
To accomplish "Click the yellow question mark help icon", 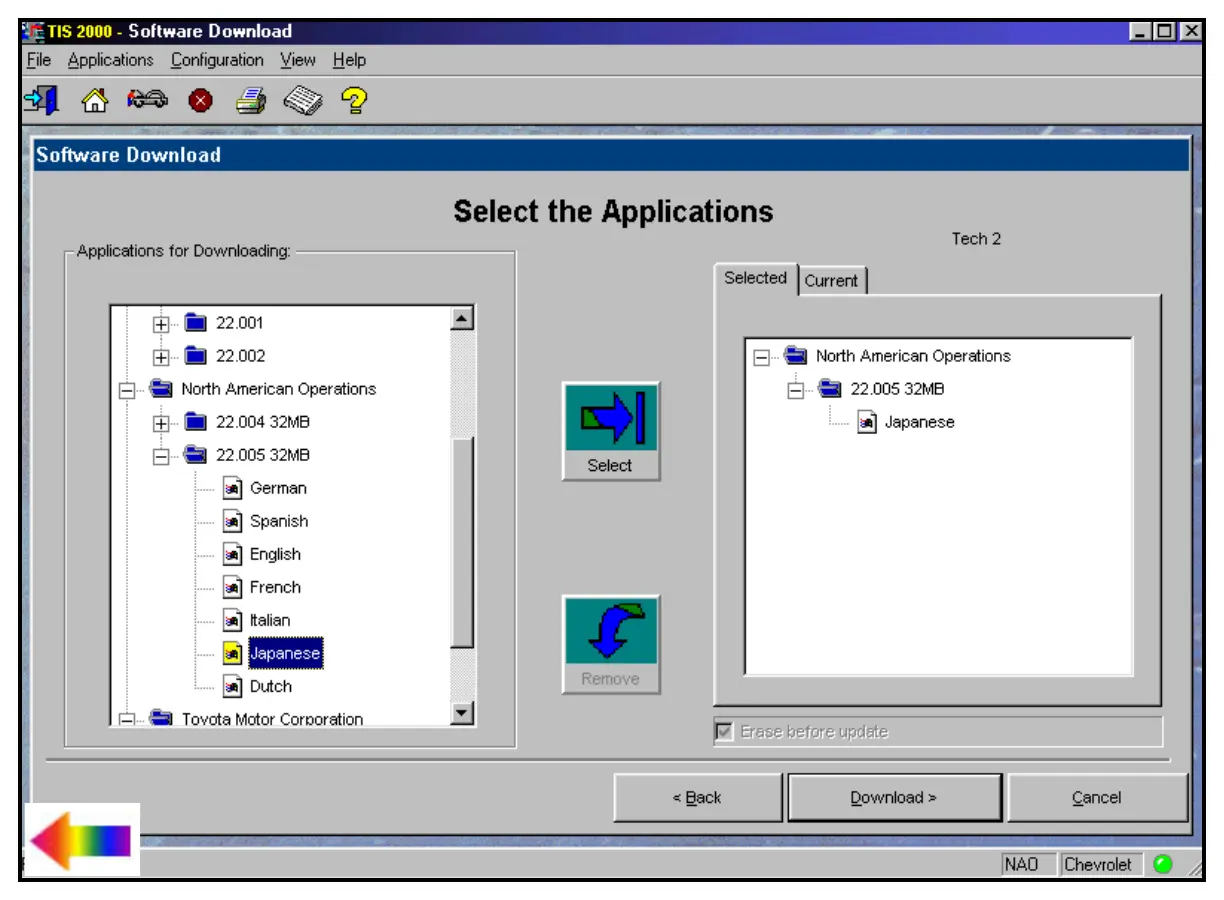I will coord(354,100).
